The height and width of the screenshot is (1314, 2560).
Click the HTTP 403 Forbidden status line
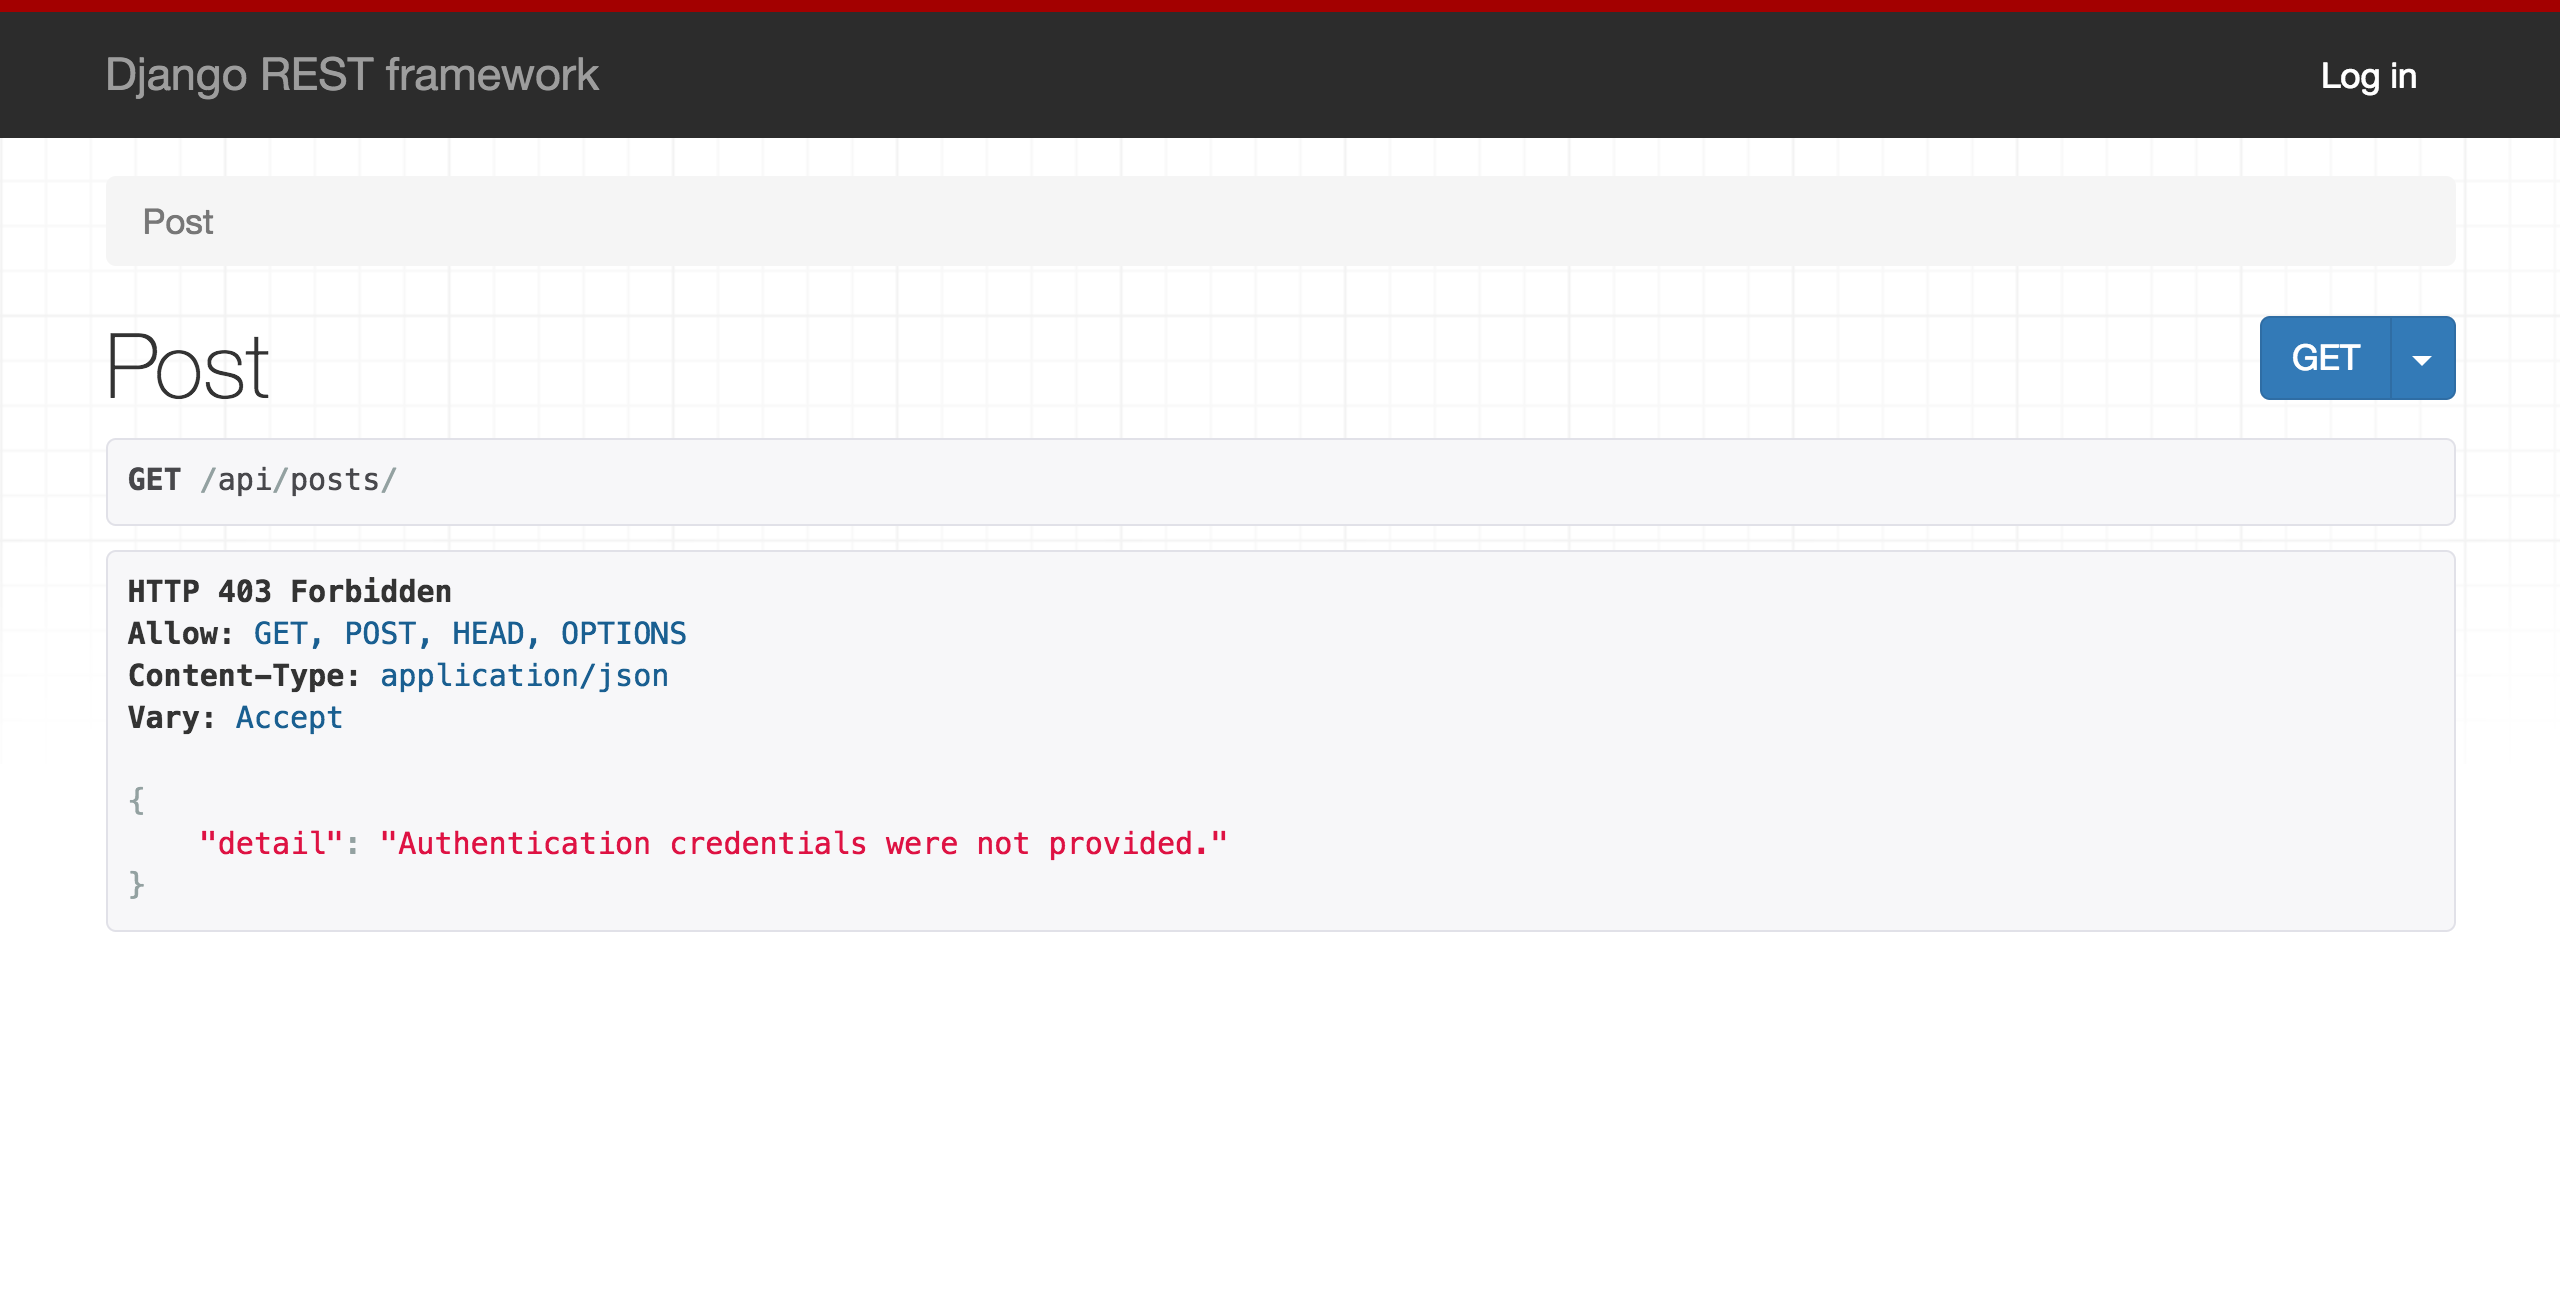click(290, 591)
